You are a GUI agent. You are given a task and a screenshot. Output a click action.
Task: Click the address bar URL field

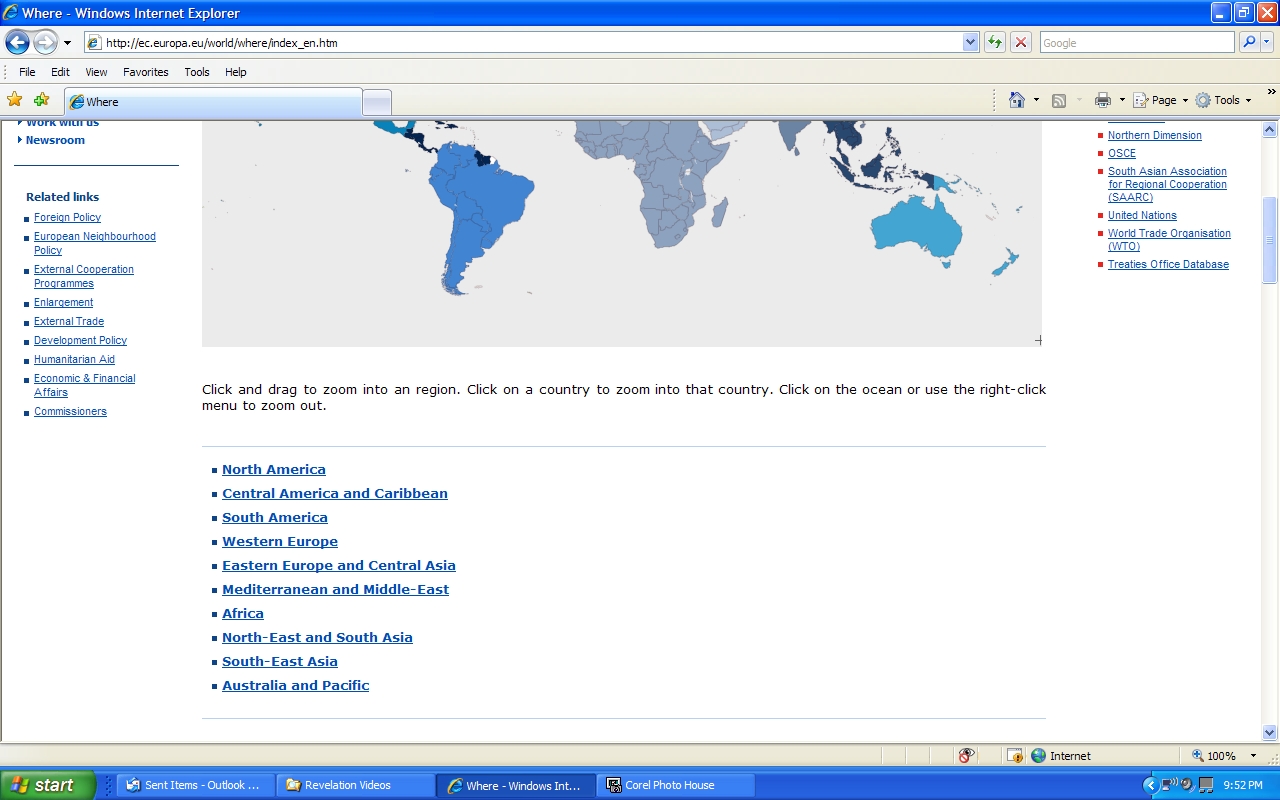point(531,42)
